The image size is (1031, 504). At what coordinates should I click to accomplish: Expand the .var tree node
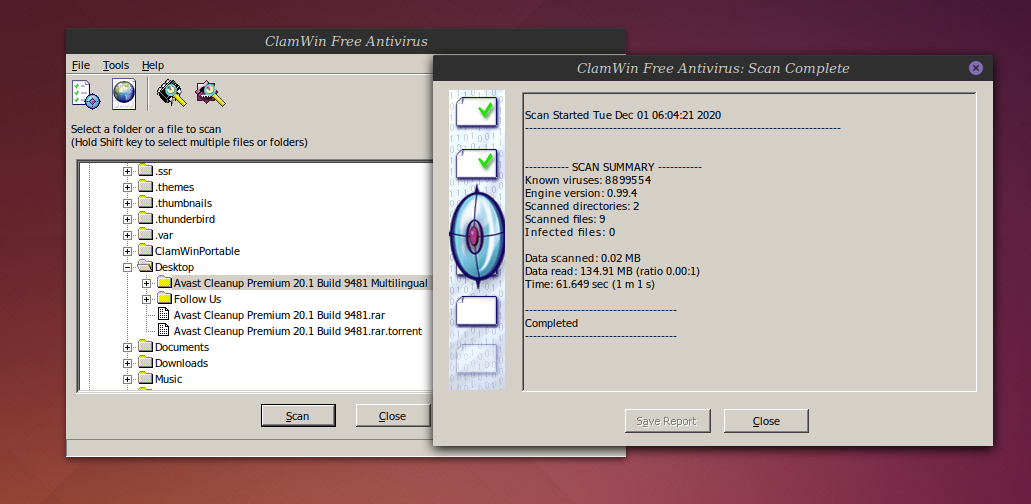coord(128,235)
